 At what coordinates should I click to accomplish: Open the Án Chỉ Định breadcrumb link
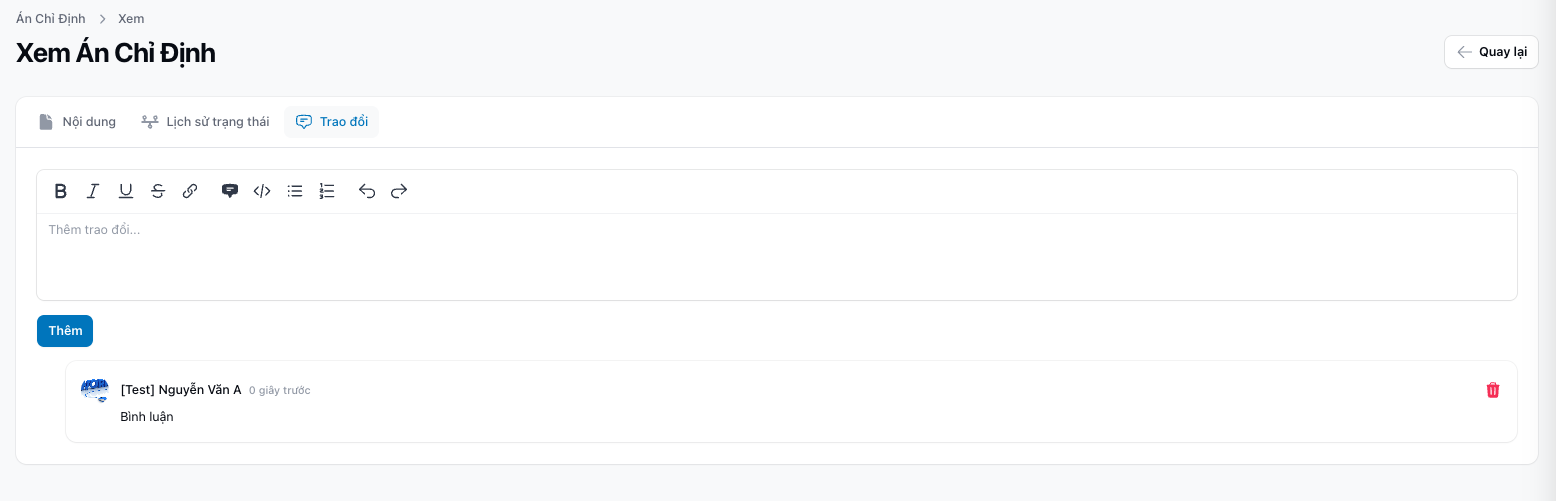click(50, 19)
